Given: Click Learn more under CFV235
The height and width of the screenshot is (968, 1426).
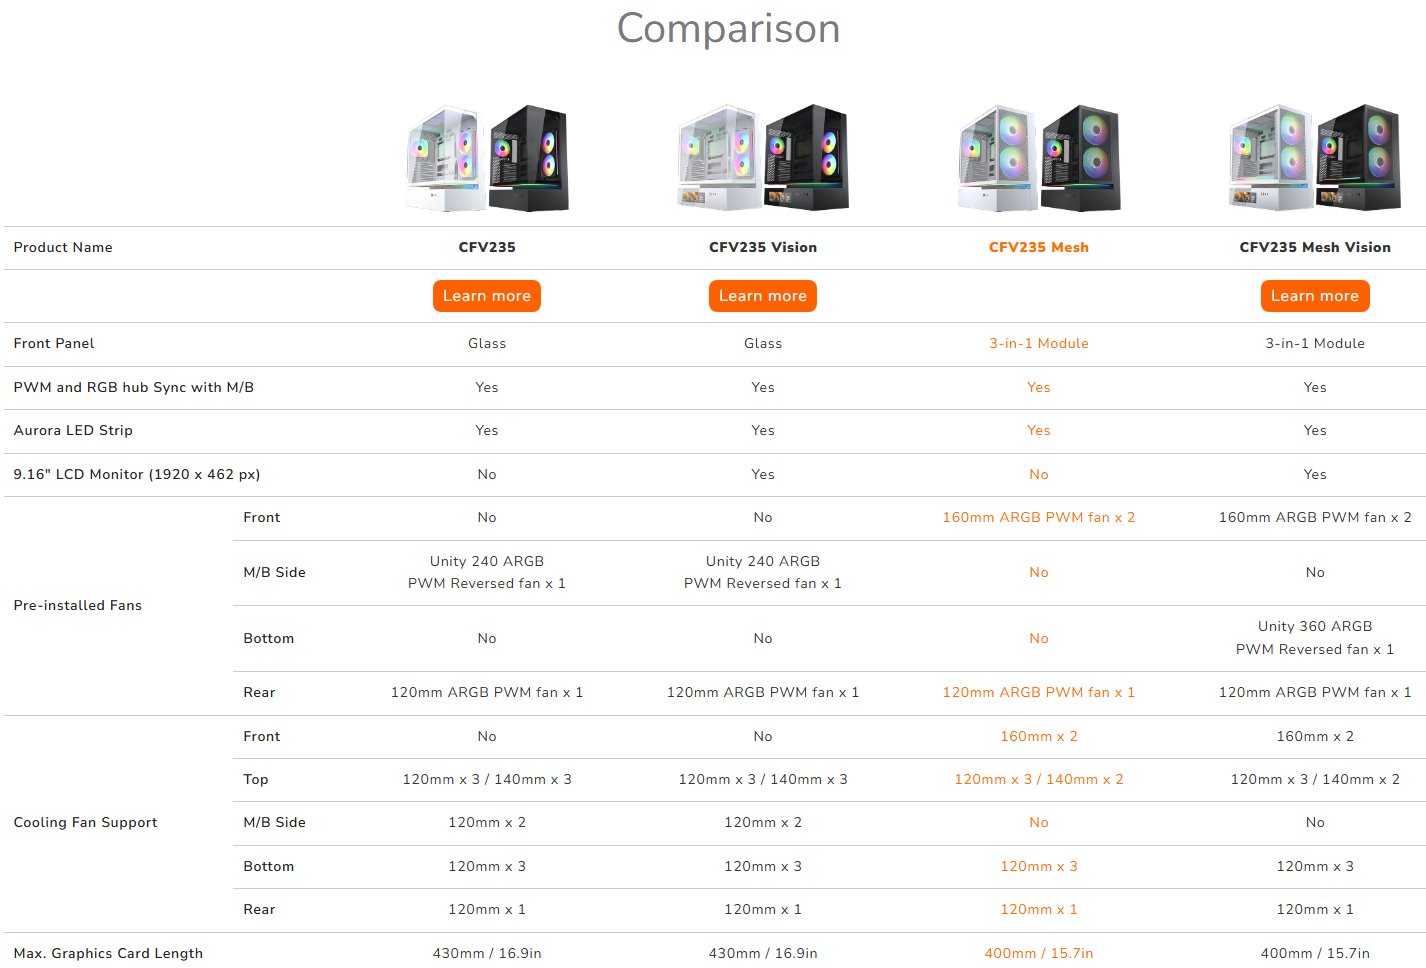Looking at the screenshot, I should [x=487, y=295].
